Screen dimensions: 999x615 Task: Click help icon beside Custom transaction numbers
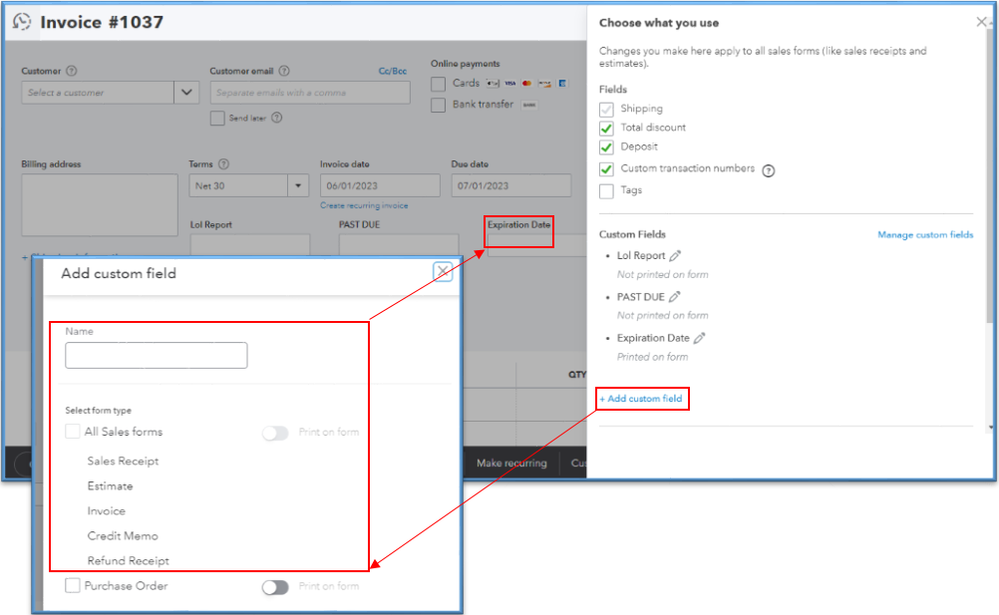click(768, 170)
